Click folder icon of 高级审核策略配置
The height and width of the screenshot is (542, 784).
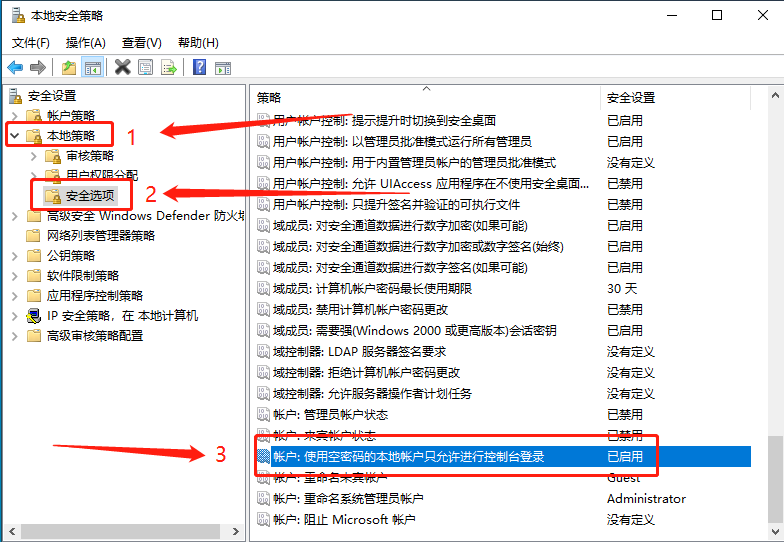[x=34, y=336]
